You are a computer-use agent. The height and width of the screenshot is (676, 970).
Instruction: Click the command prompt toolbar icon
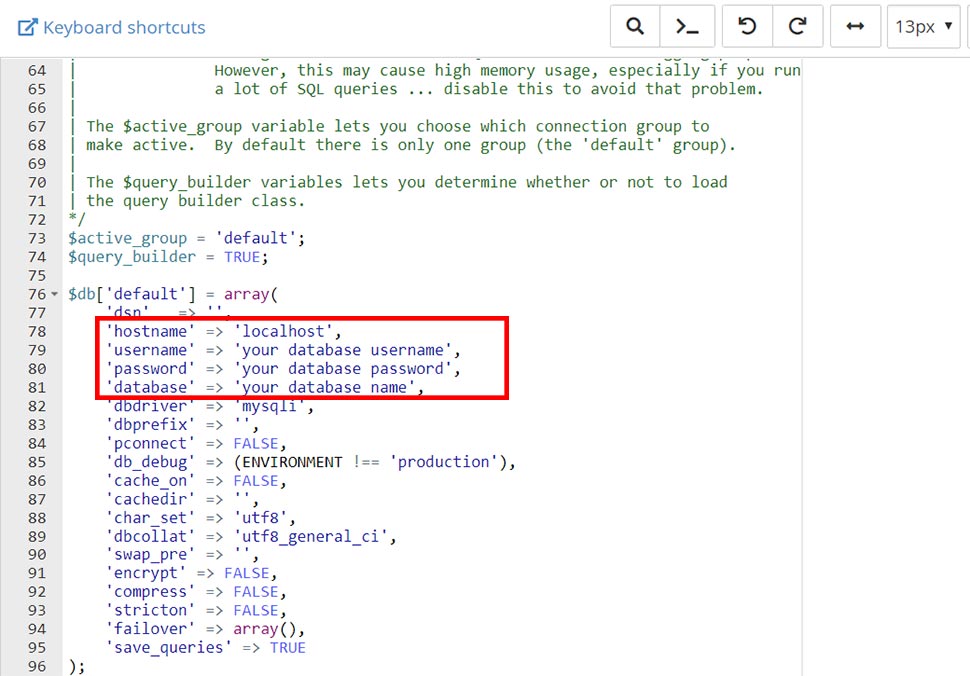pos(687,27)
